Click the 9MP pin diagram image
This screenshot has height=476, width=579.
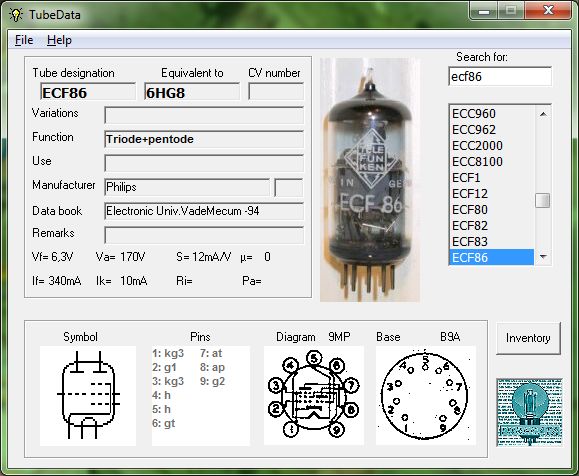point(314,395)
